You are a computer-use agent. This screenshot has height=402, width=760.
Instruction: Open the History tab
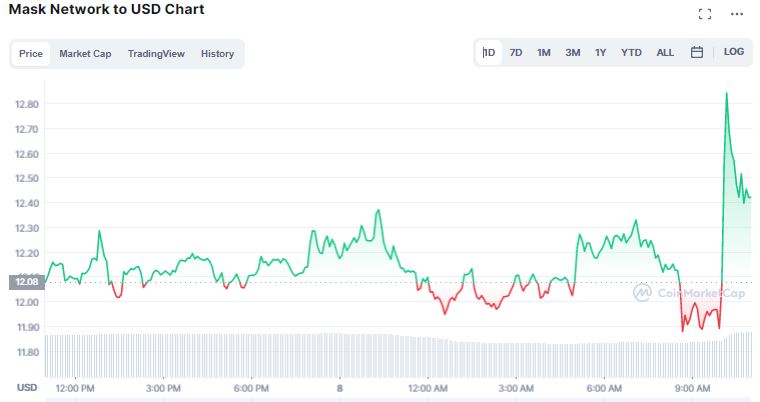(217, 54)
